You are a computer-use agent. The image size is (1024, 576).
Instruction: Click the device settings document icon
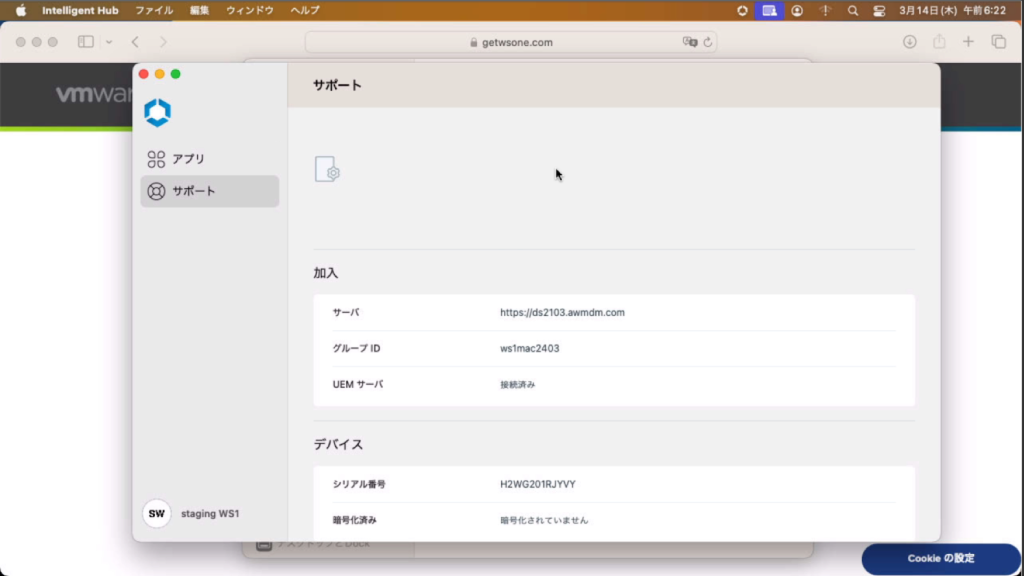click(x=327, y=169)
